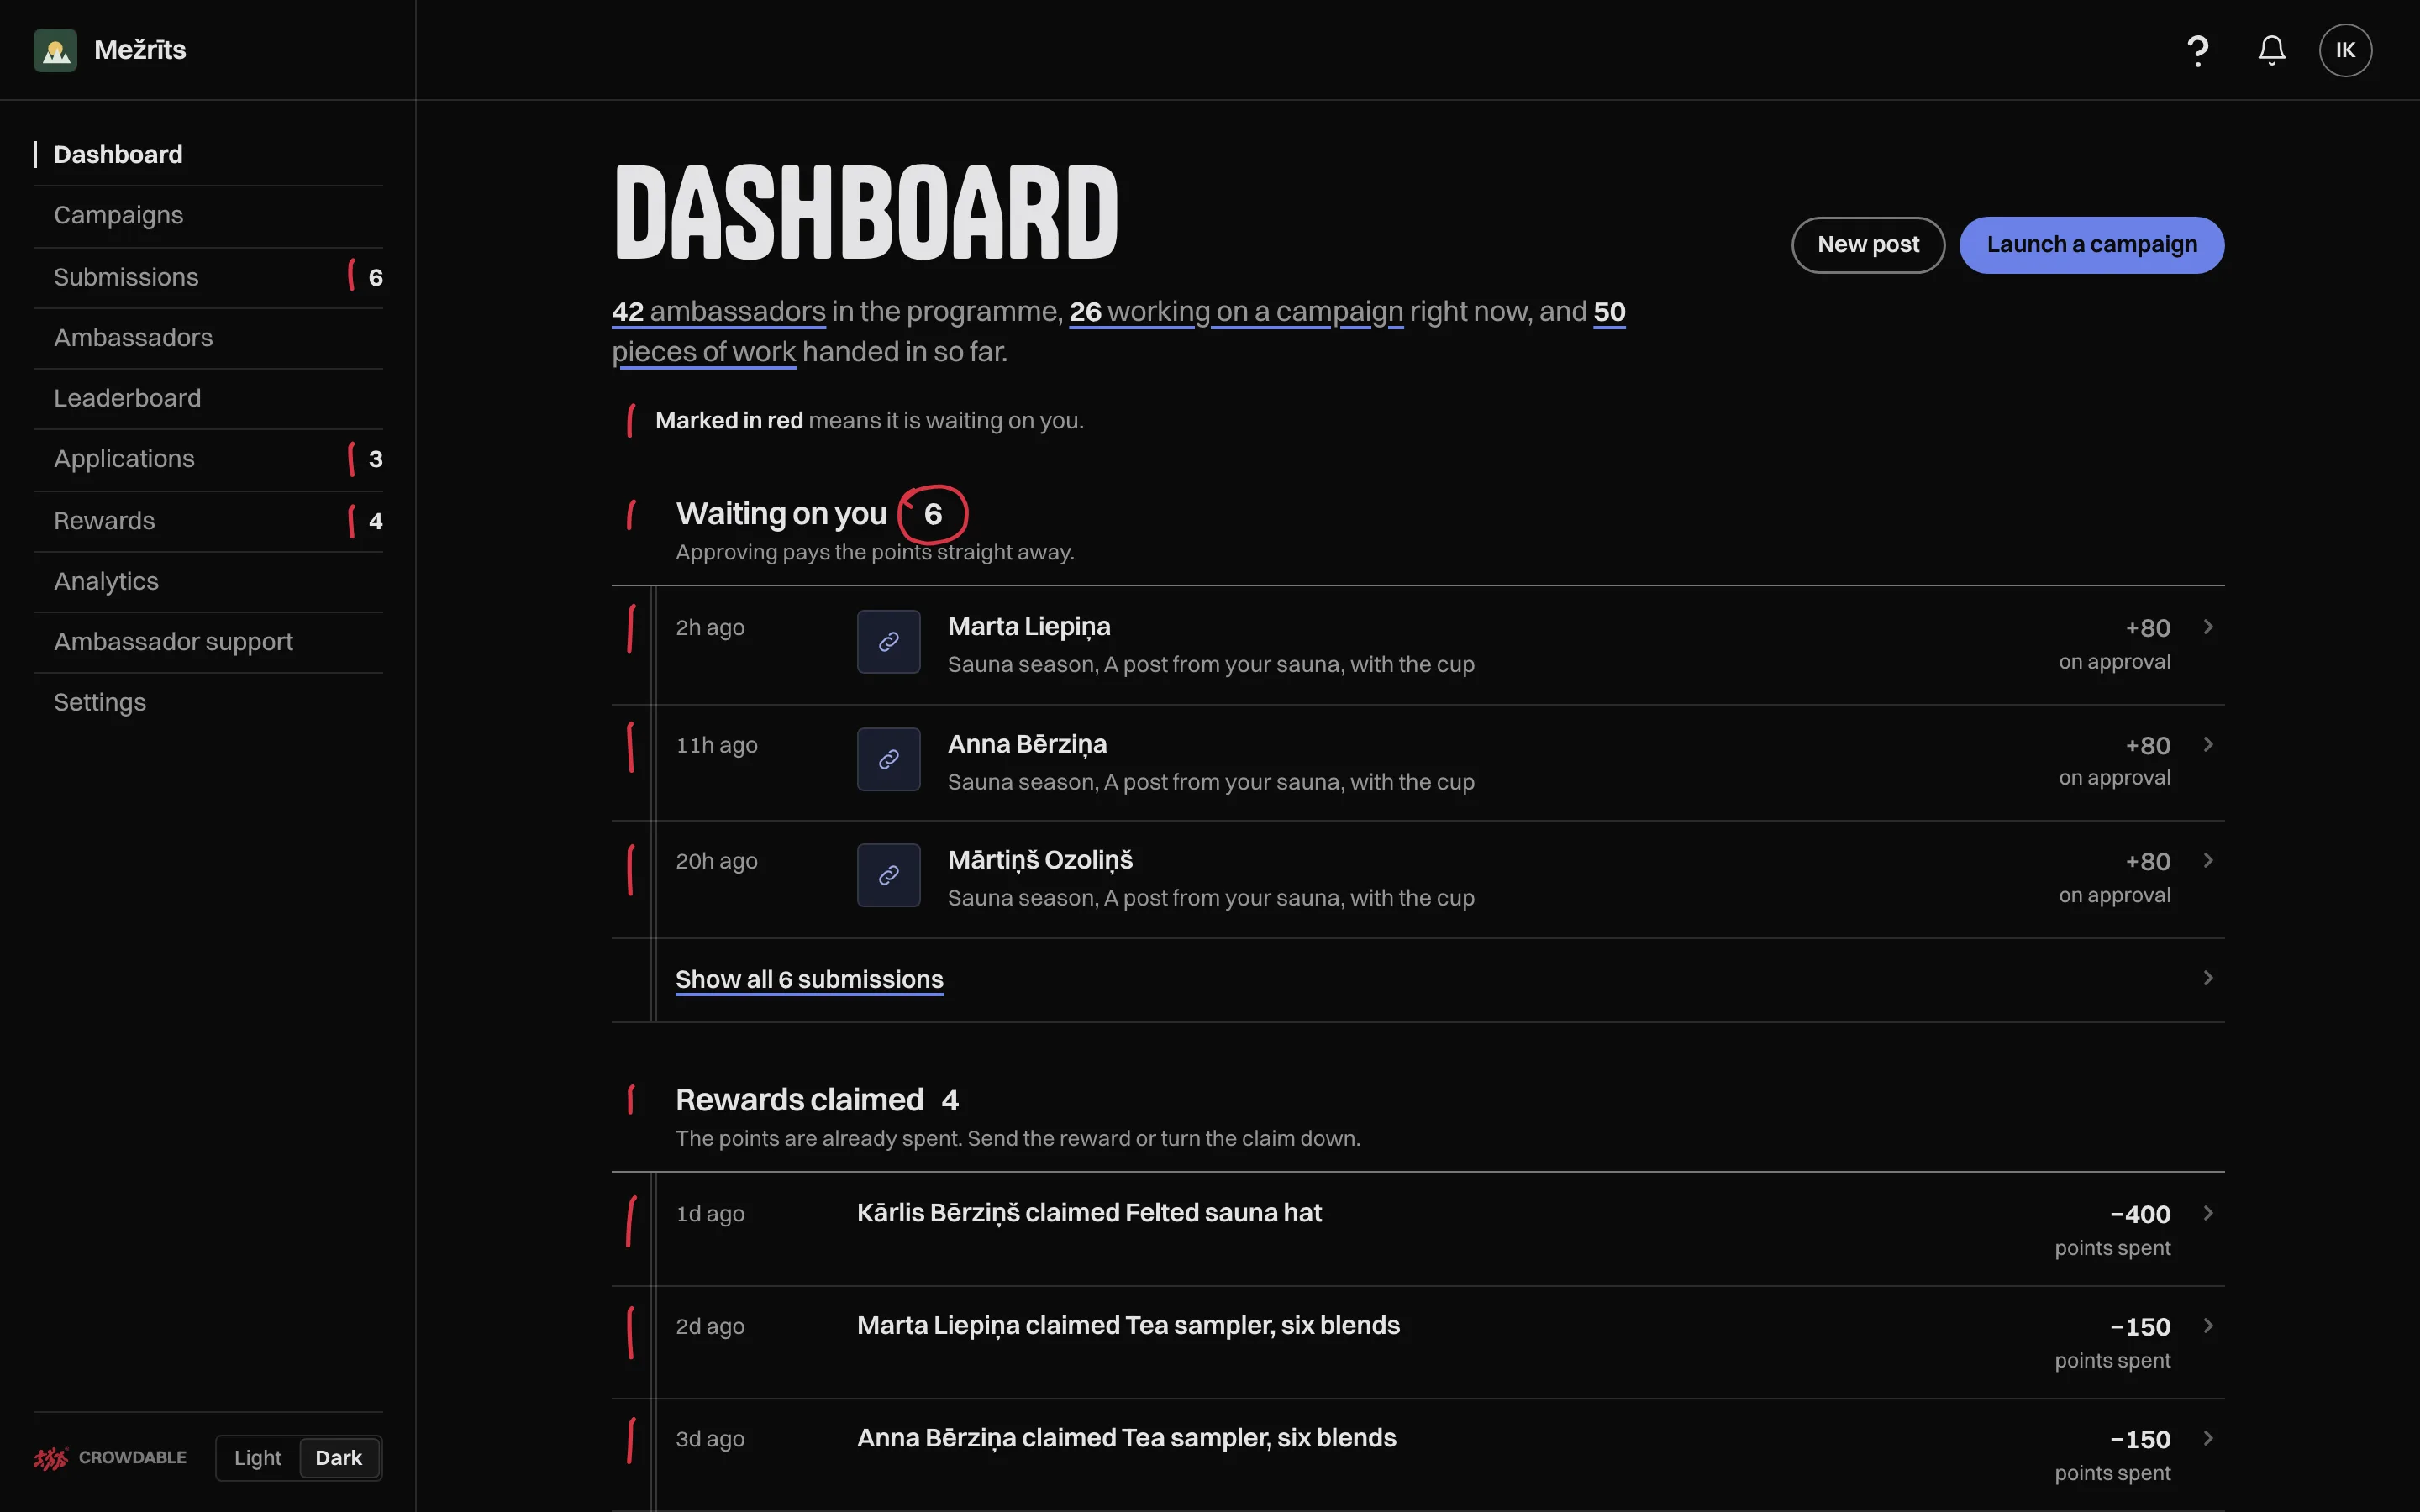Screen dimensions: 2420x1512
Task: Open Campaigns in sidebar
Action: pyautogui.click(x=208, y=216)
